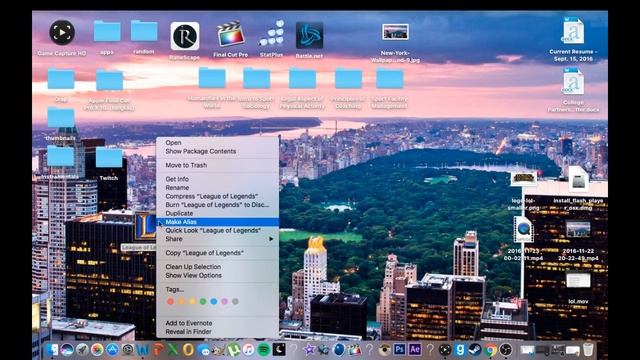Select the Principles of Coaching folder
The image size is (640, 360).
[x=348, y=78]
